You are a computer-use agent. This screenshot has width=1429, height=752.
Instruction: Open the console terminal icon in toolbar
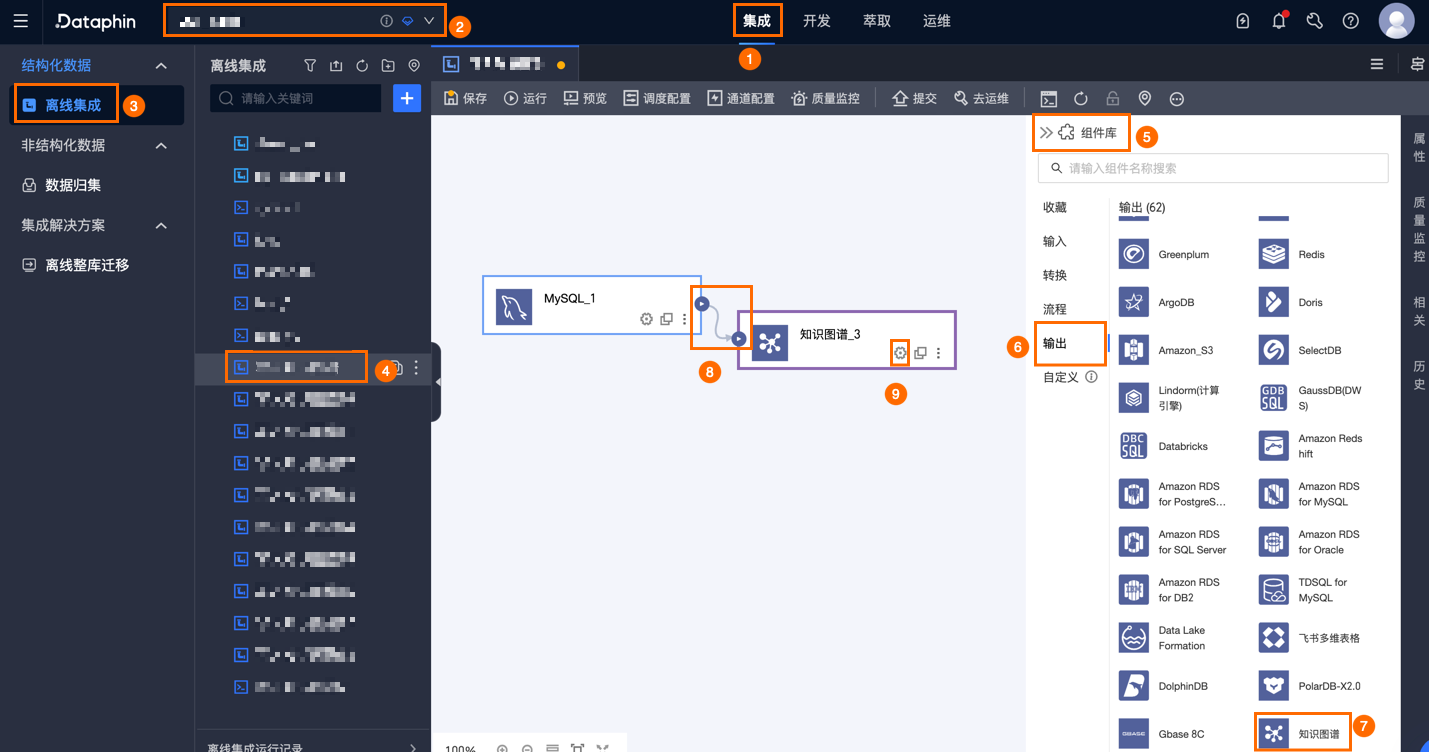[1049, 99]
